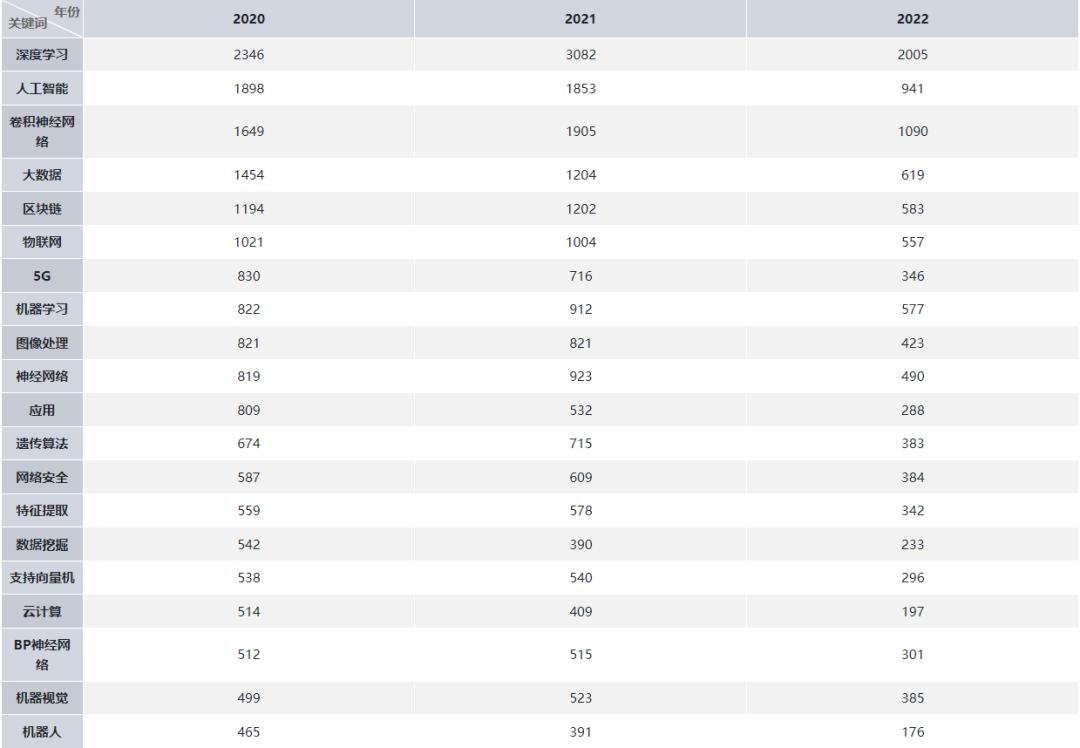
Task: Click the value 301 for BP神经网络
Action: pyautogui.click(x=913, y=654)
